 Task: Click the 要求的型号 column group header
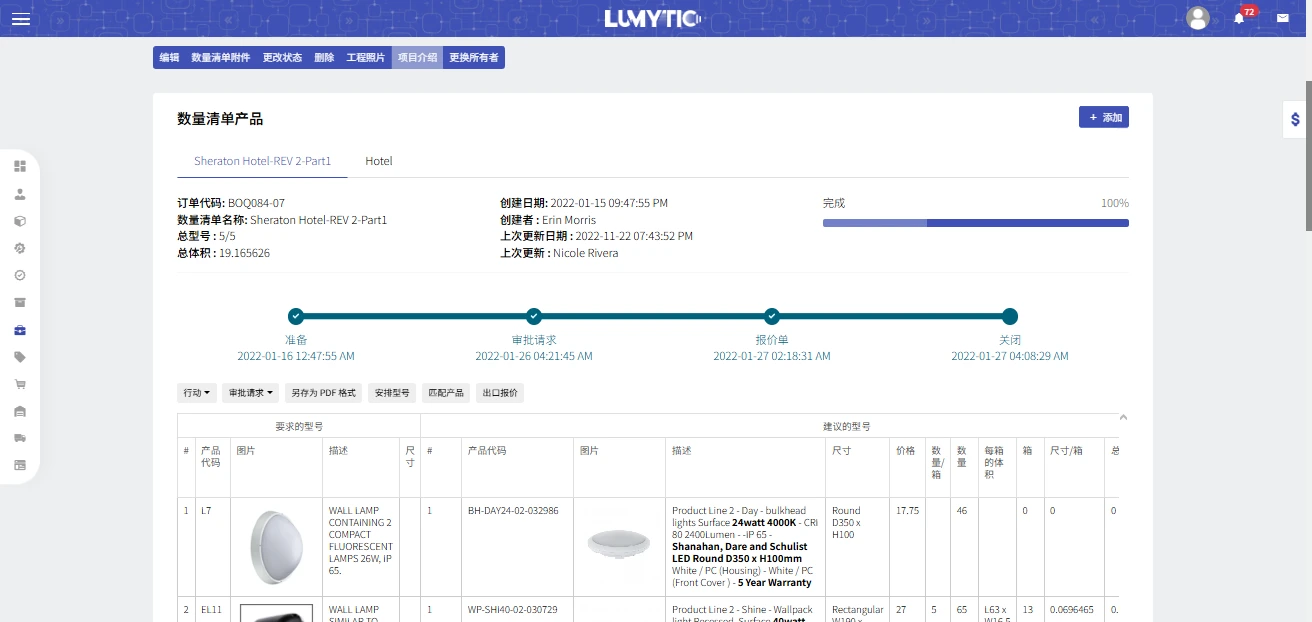pos(299,426)
